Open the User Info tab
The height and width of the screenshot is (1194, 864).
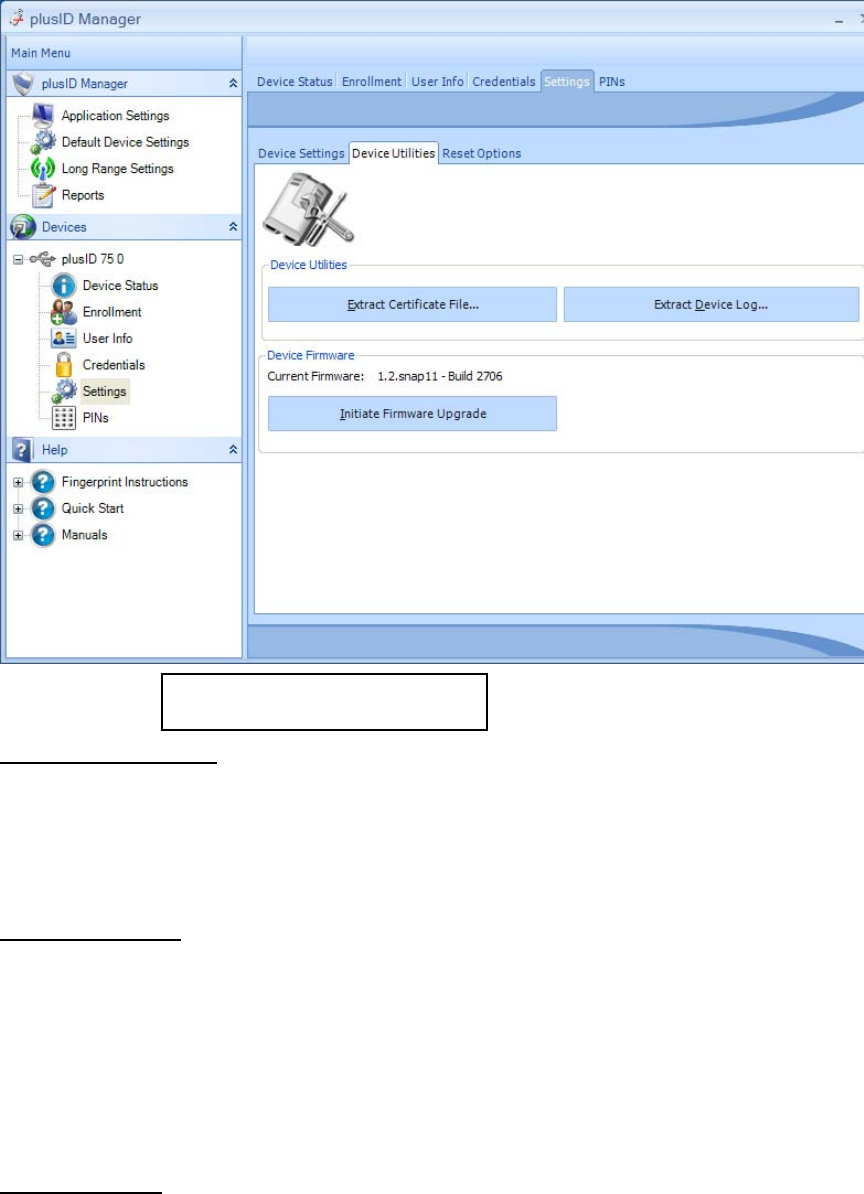pos(437,81)
